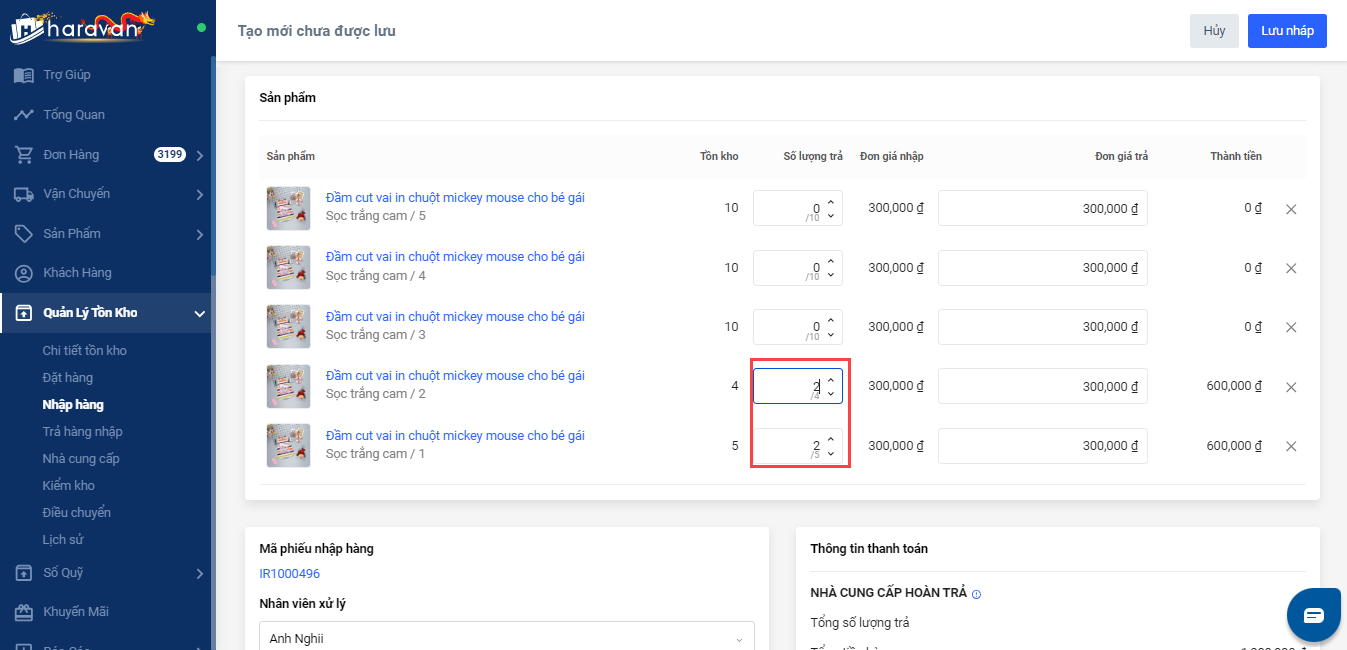
Task: Open Khách Hàng customers page
Action: pyautogui.click(x=77, y=273)
